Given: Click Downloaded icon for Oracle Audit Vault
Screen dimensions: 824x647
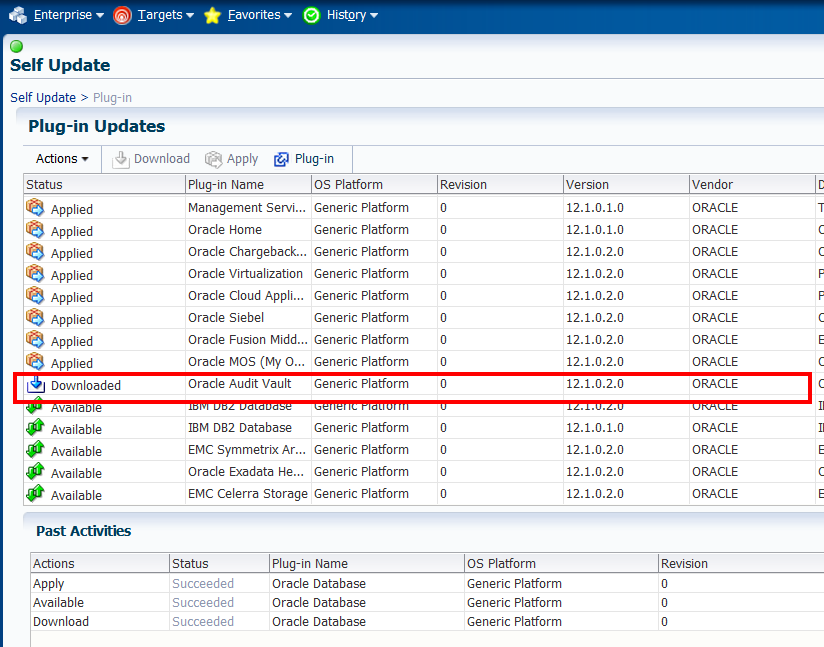Looking at the screenshot, I should click(36, 384).
